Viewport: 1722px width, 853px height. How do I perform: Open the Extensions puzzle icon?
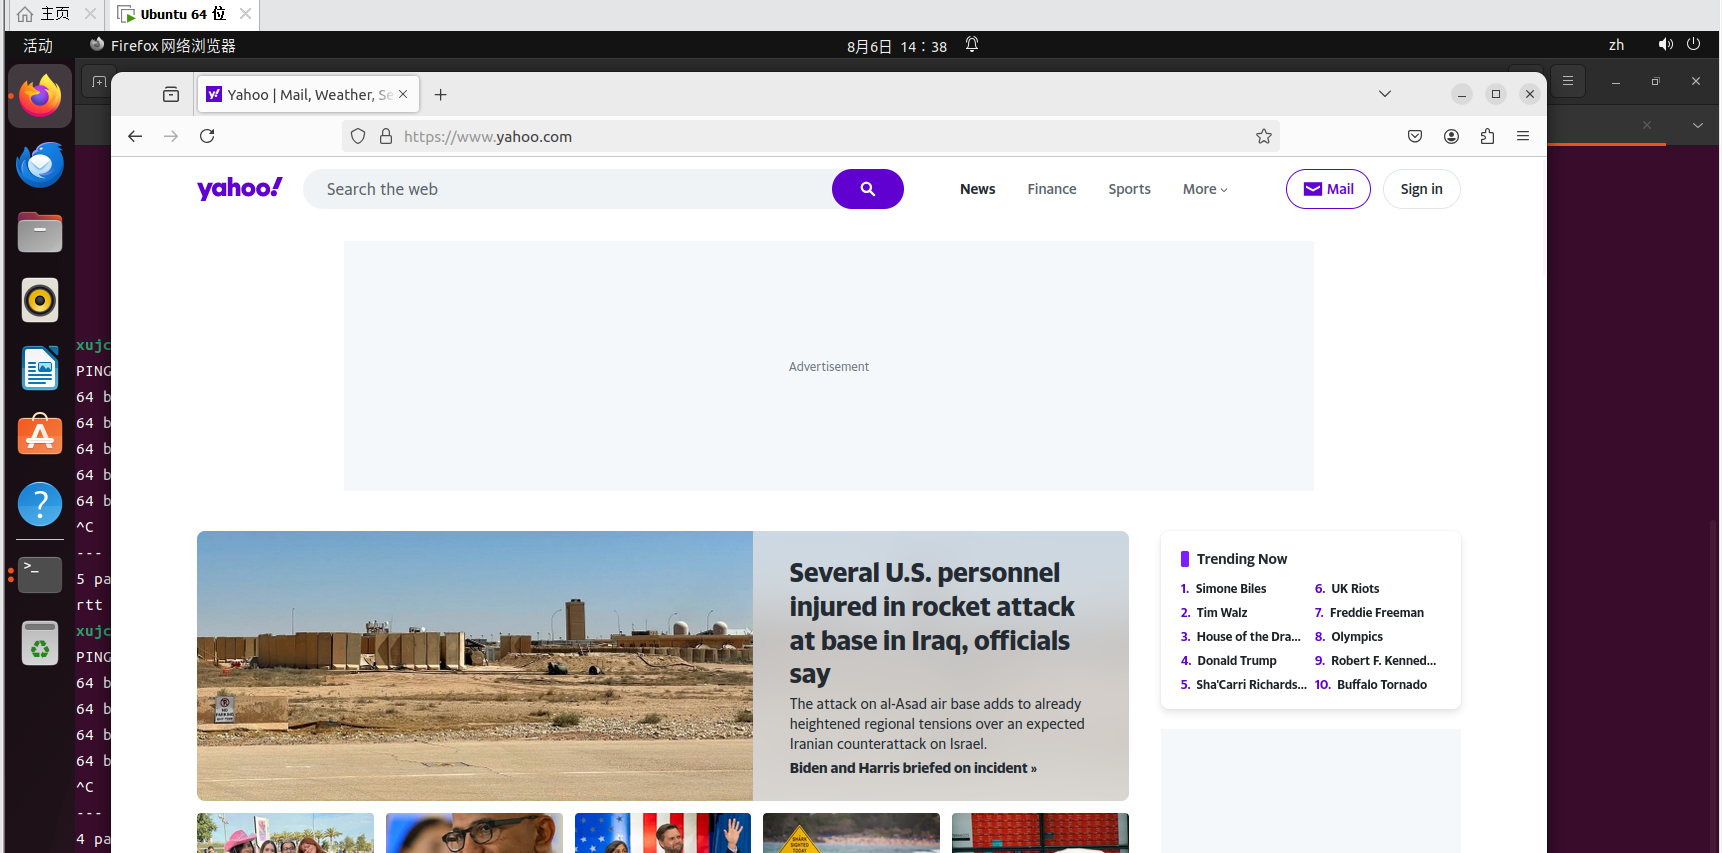point(1487,136)
